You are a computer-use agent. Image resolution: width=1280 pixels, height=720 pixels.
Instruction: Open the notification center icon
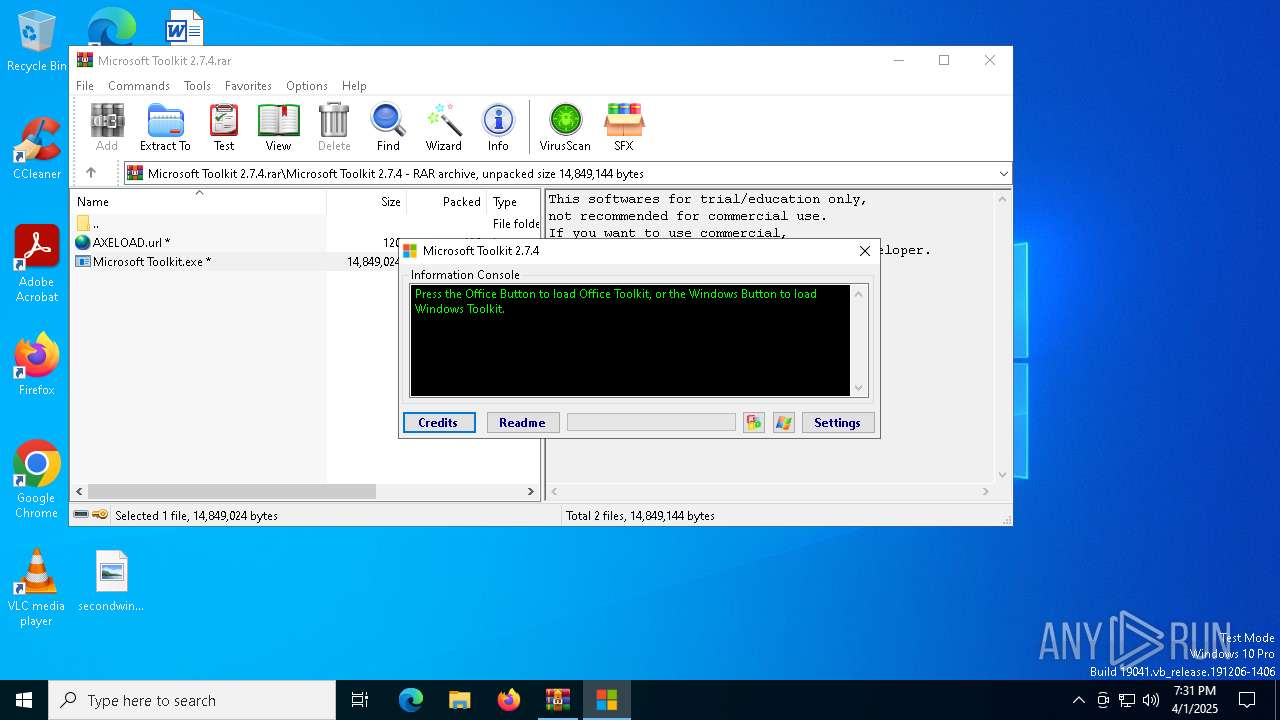tap(1247, 700)
